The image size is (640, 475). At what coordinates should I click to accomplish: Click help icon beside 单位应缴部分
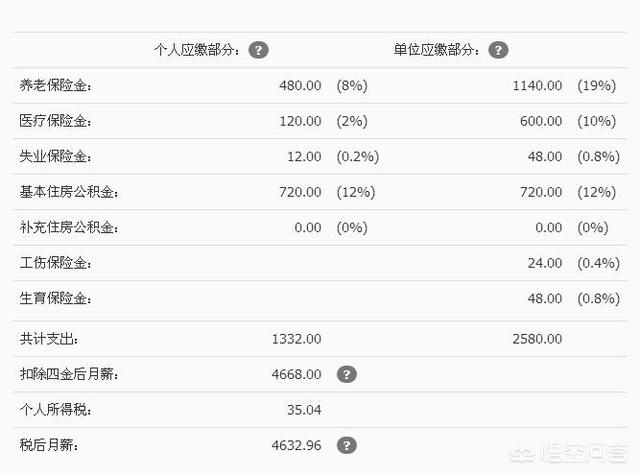pyautogui.click(x=499, y=50)
